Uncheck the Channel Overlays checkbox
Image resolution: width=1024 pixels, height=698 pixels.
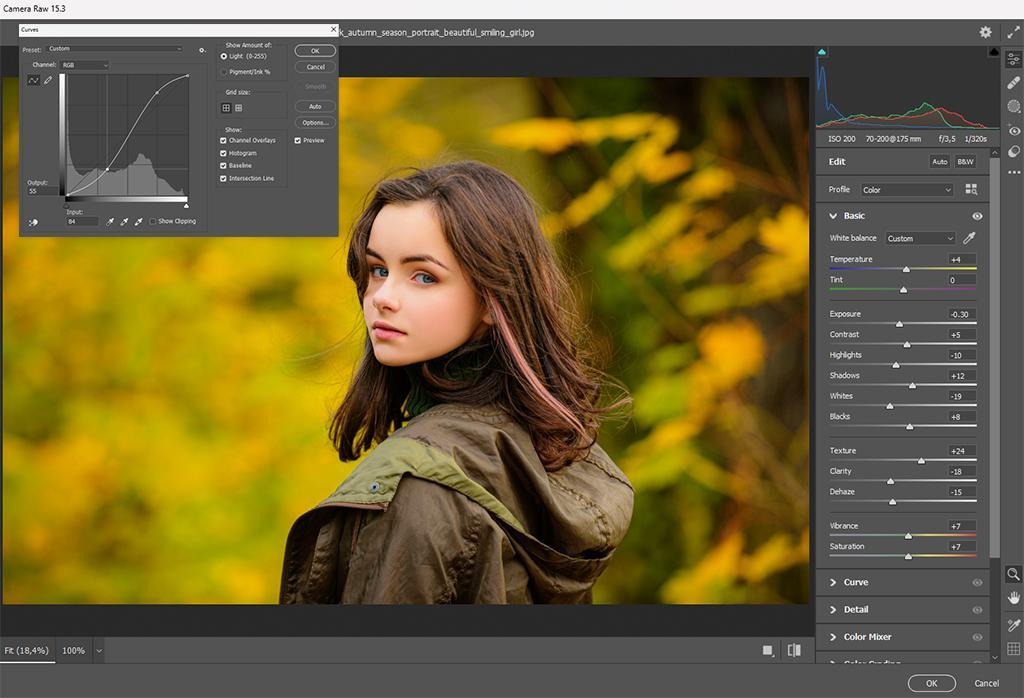tap(223, 141)
